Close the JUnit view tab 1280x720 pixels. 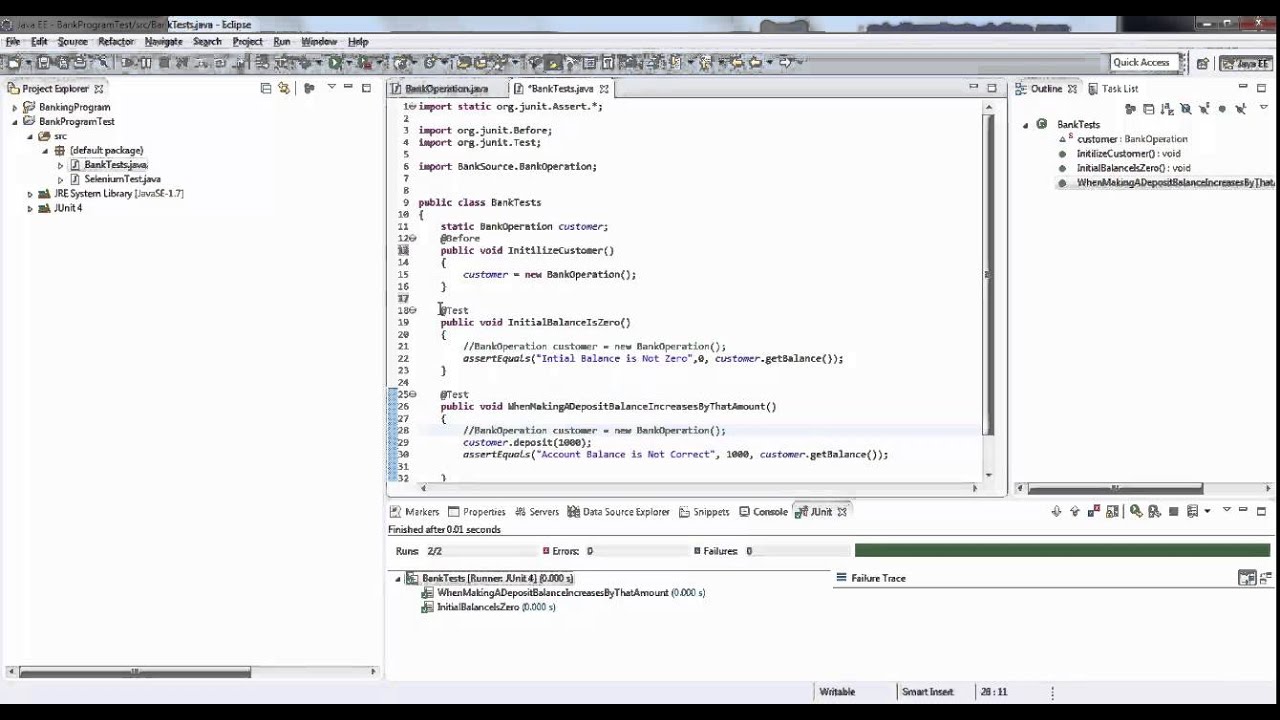[x=842, y=512]
